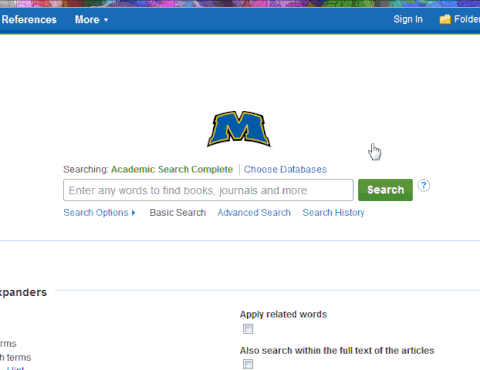The image size is (480, 370).
Task: View the Search History
Action: (333, 213)
